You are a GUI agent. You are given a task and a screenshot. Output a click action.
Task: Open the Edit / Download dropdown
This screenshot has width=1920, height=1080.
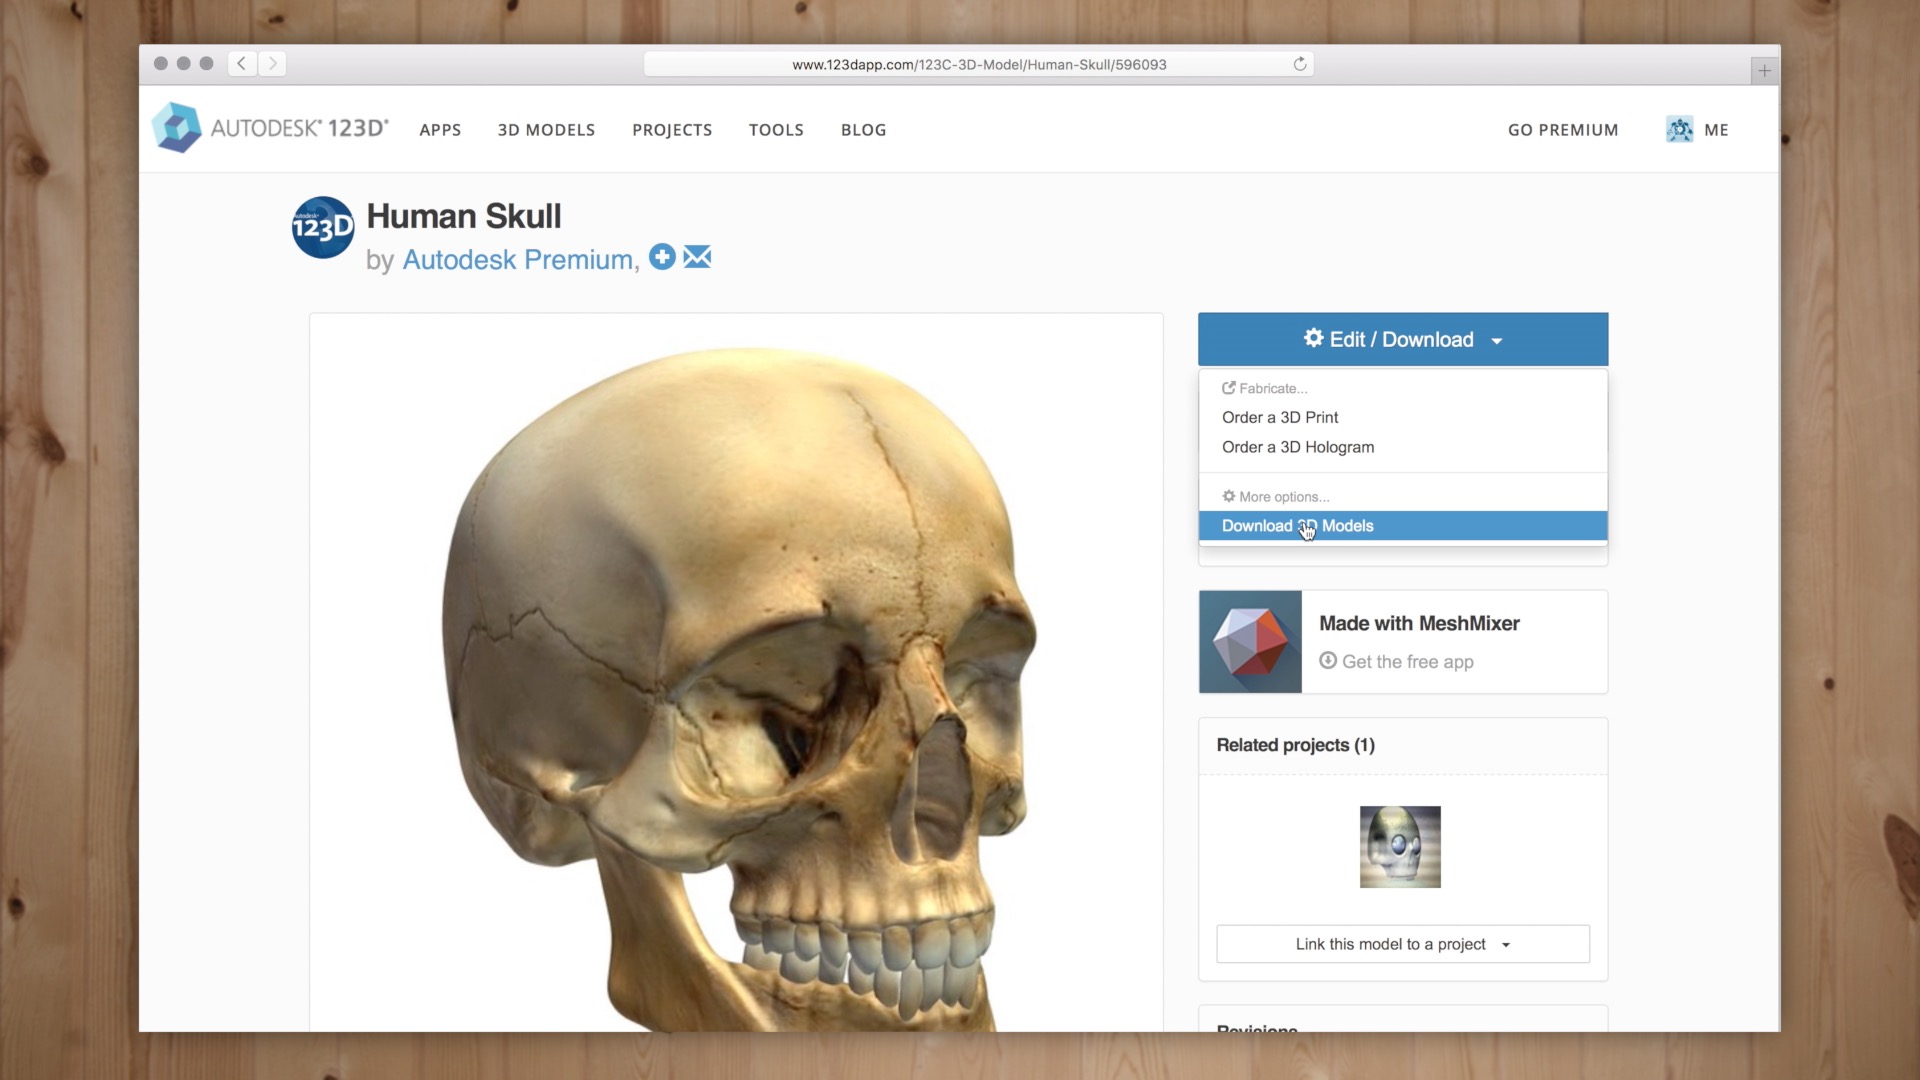click(1403, 339)
